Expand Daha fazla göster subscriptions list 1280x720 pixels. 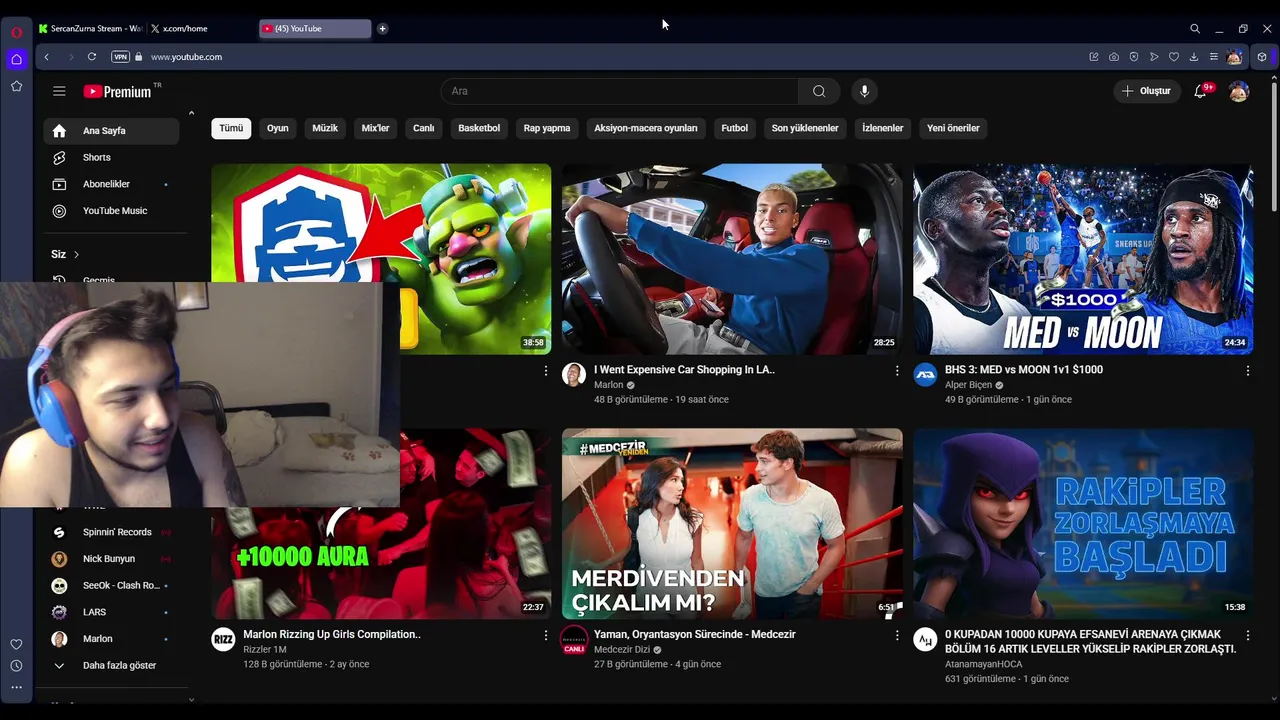(111, 665)
